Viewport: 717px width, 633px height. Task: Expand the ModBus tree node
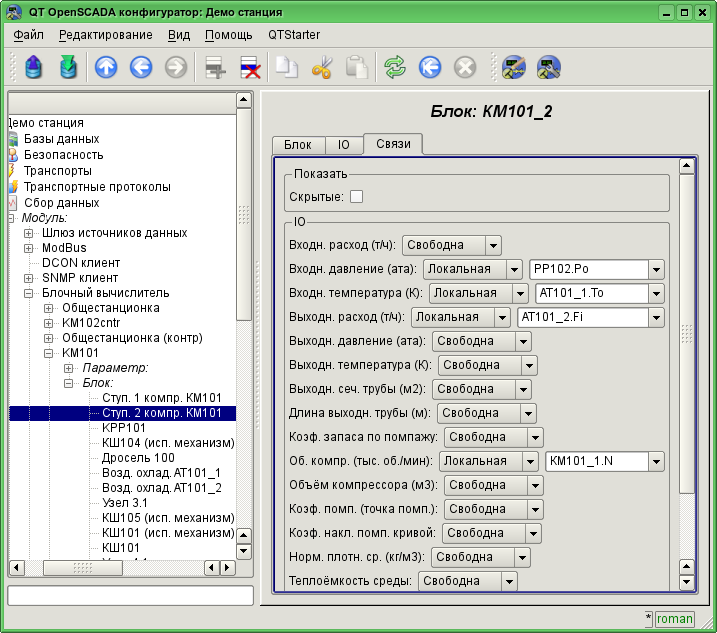[x=28, y=248]
